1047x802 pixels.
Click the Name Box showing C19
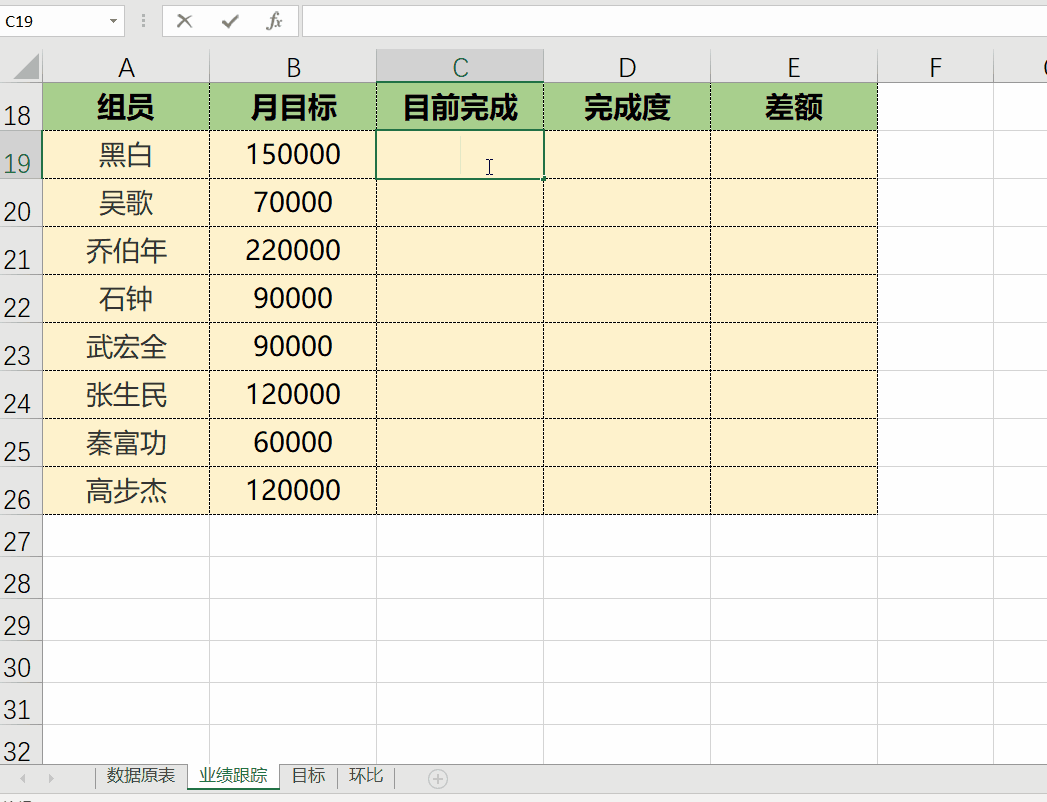click(53, 21)
